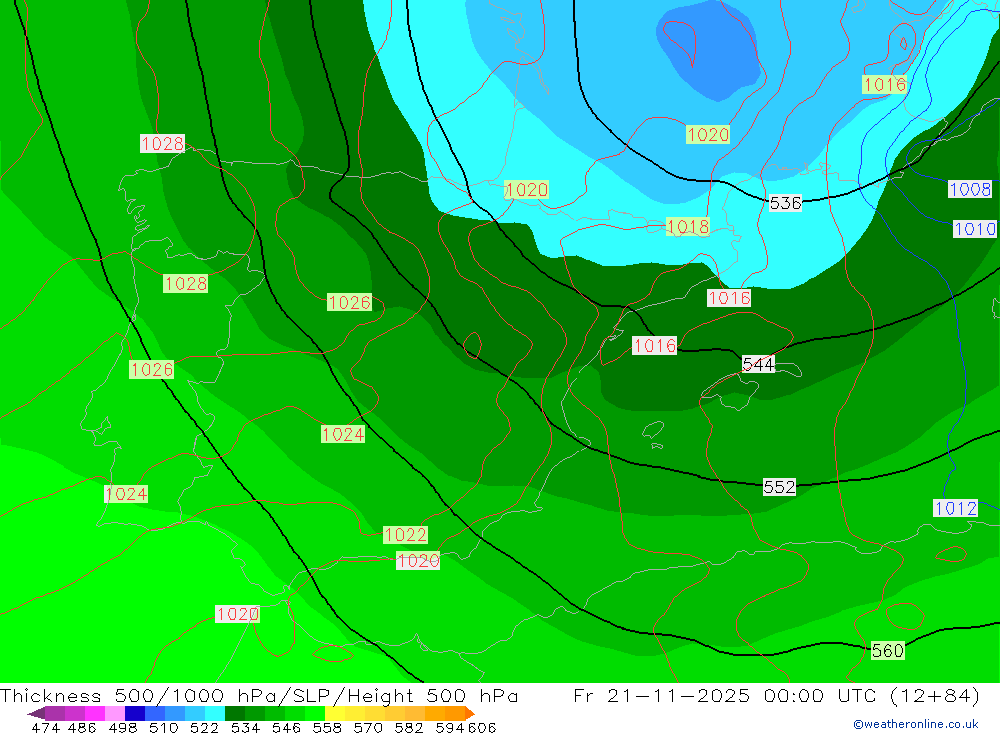Click the legend value 606
This screenshot has height=733, width=1000.
482,727
